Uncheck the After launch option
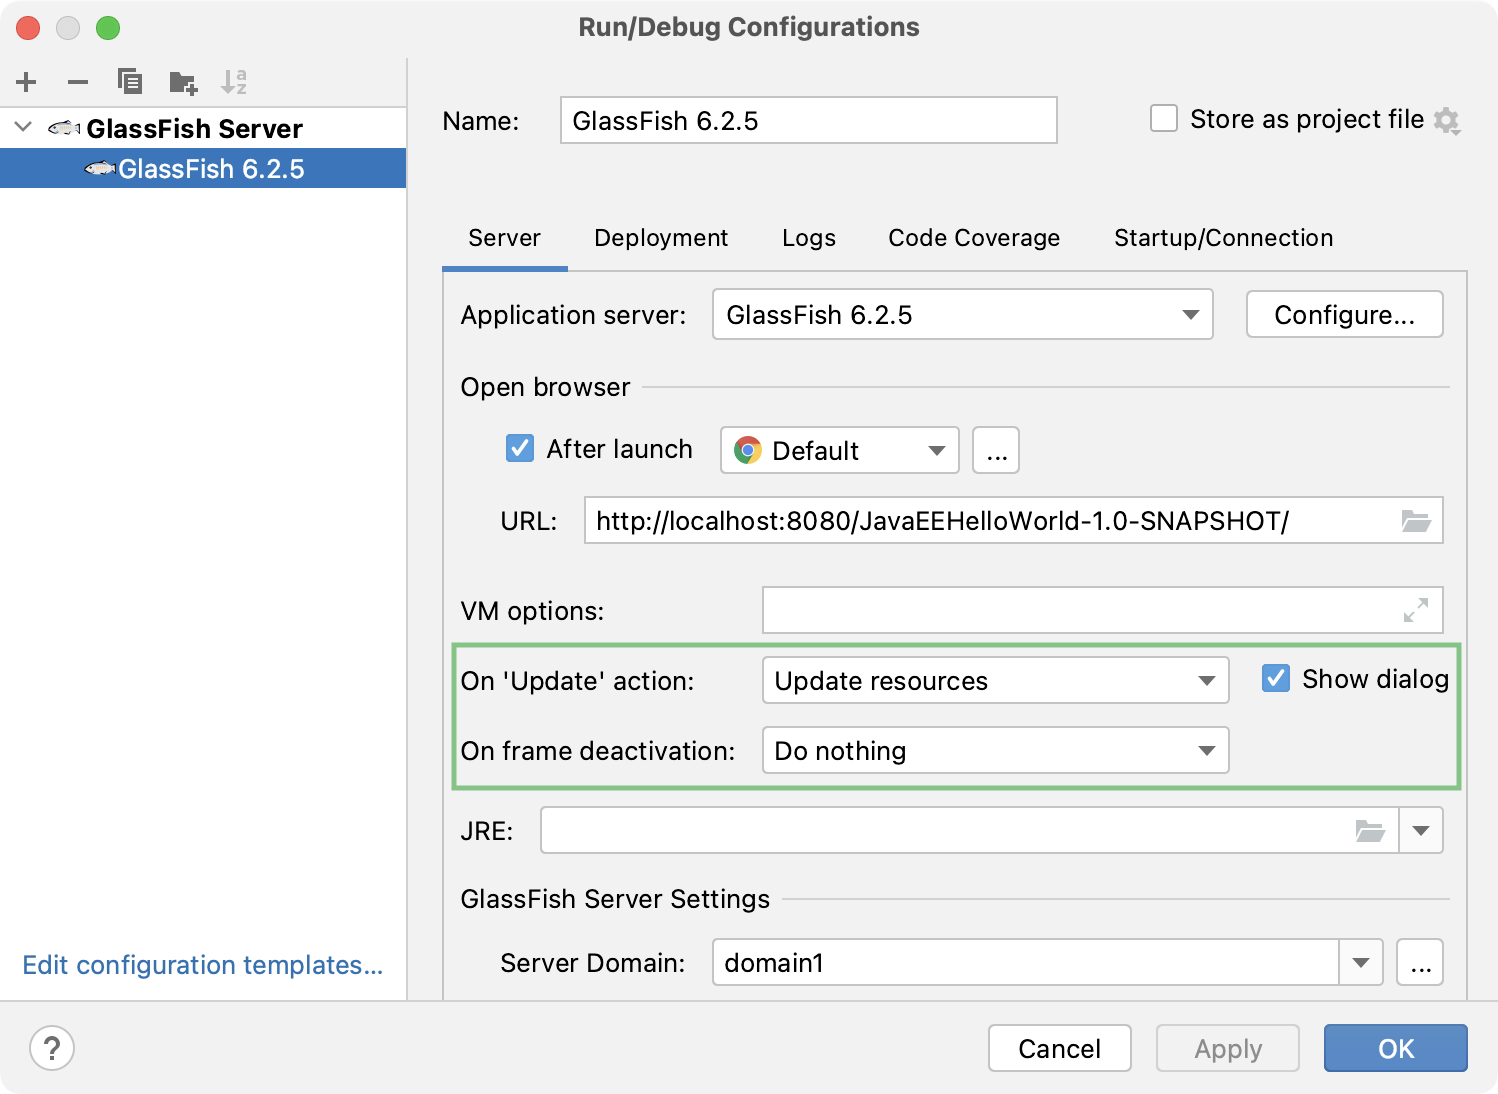This screenshot has height=1094, width=1498. [x=520, y=448]
